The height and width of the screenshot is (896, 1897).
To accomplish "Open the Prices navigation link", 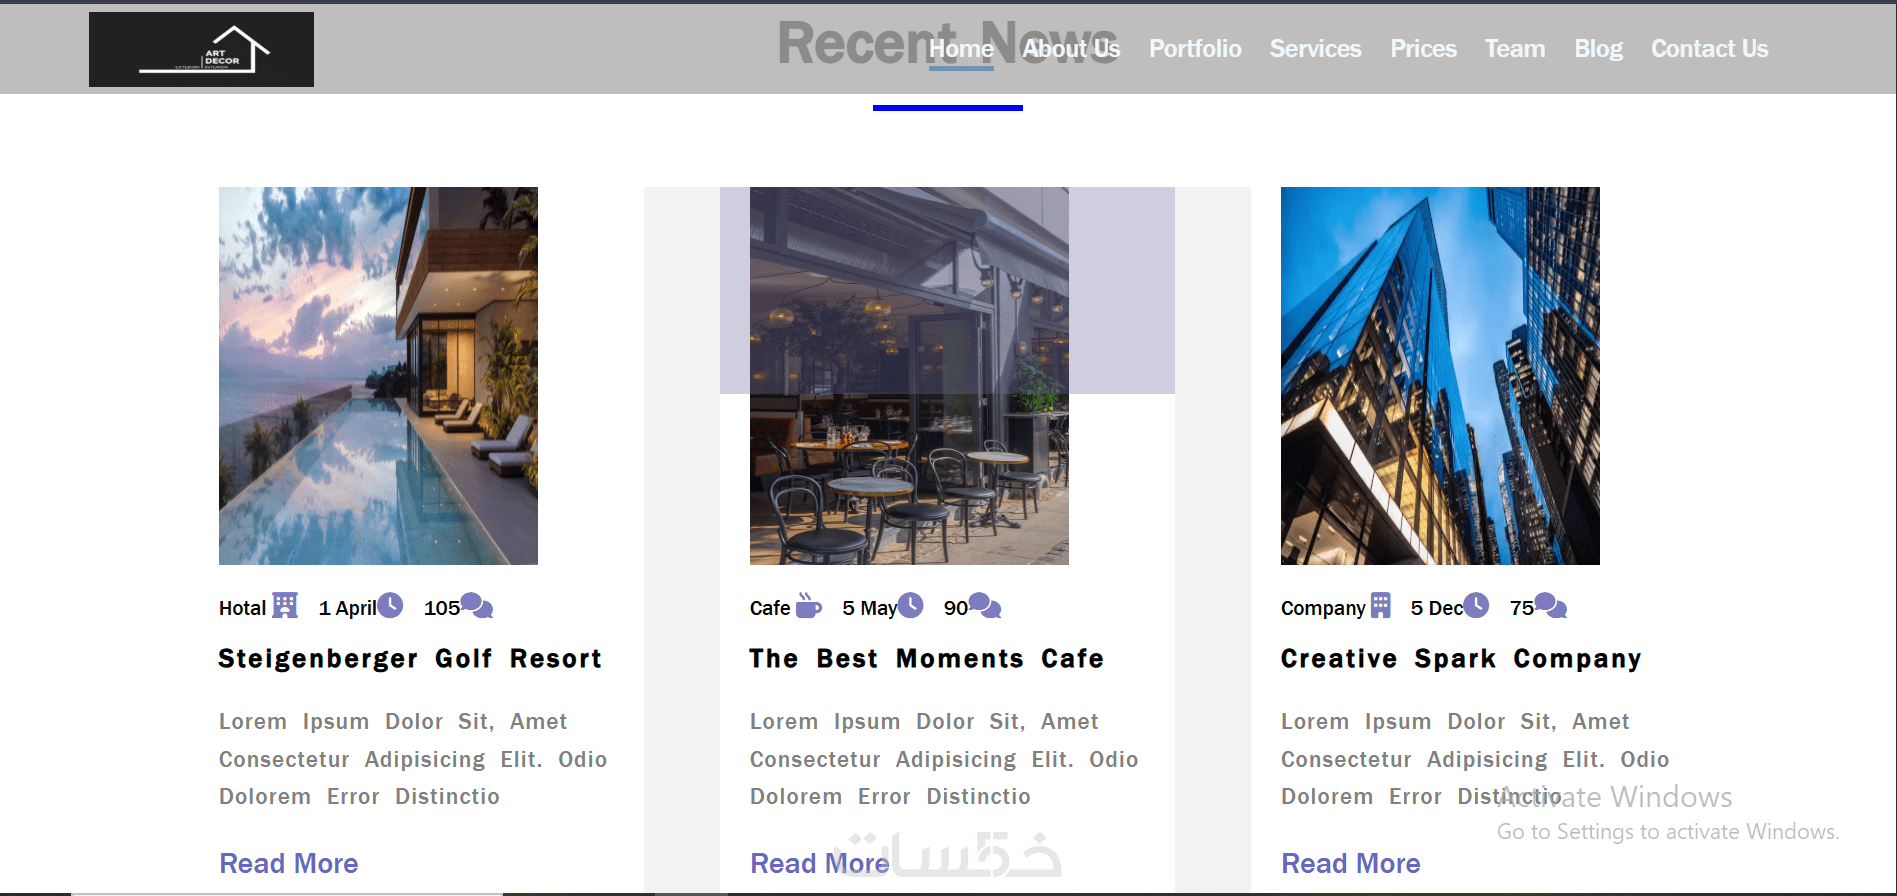I will click(x=1423, y=49).
